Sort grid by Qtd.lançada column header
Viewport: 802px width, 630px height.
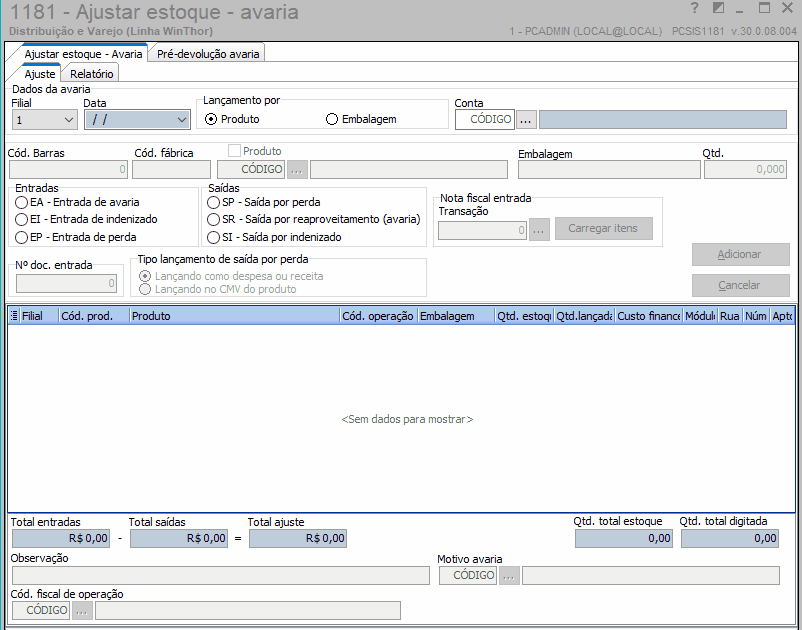coord(584,316)
